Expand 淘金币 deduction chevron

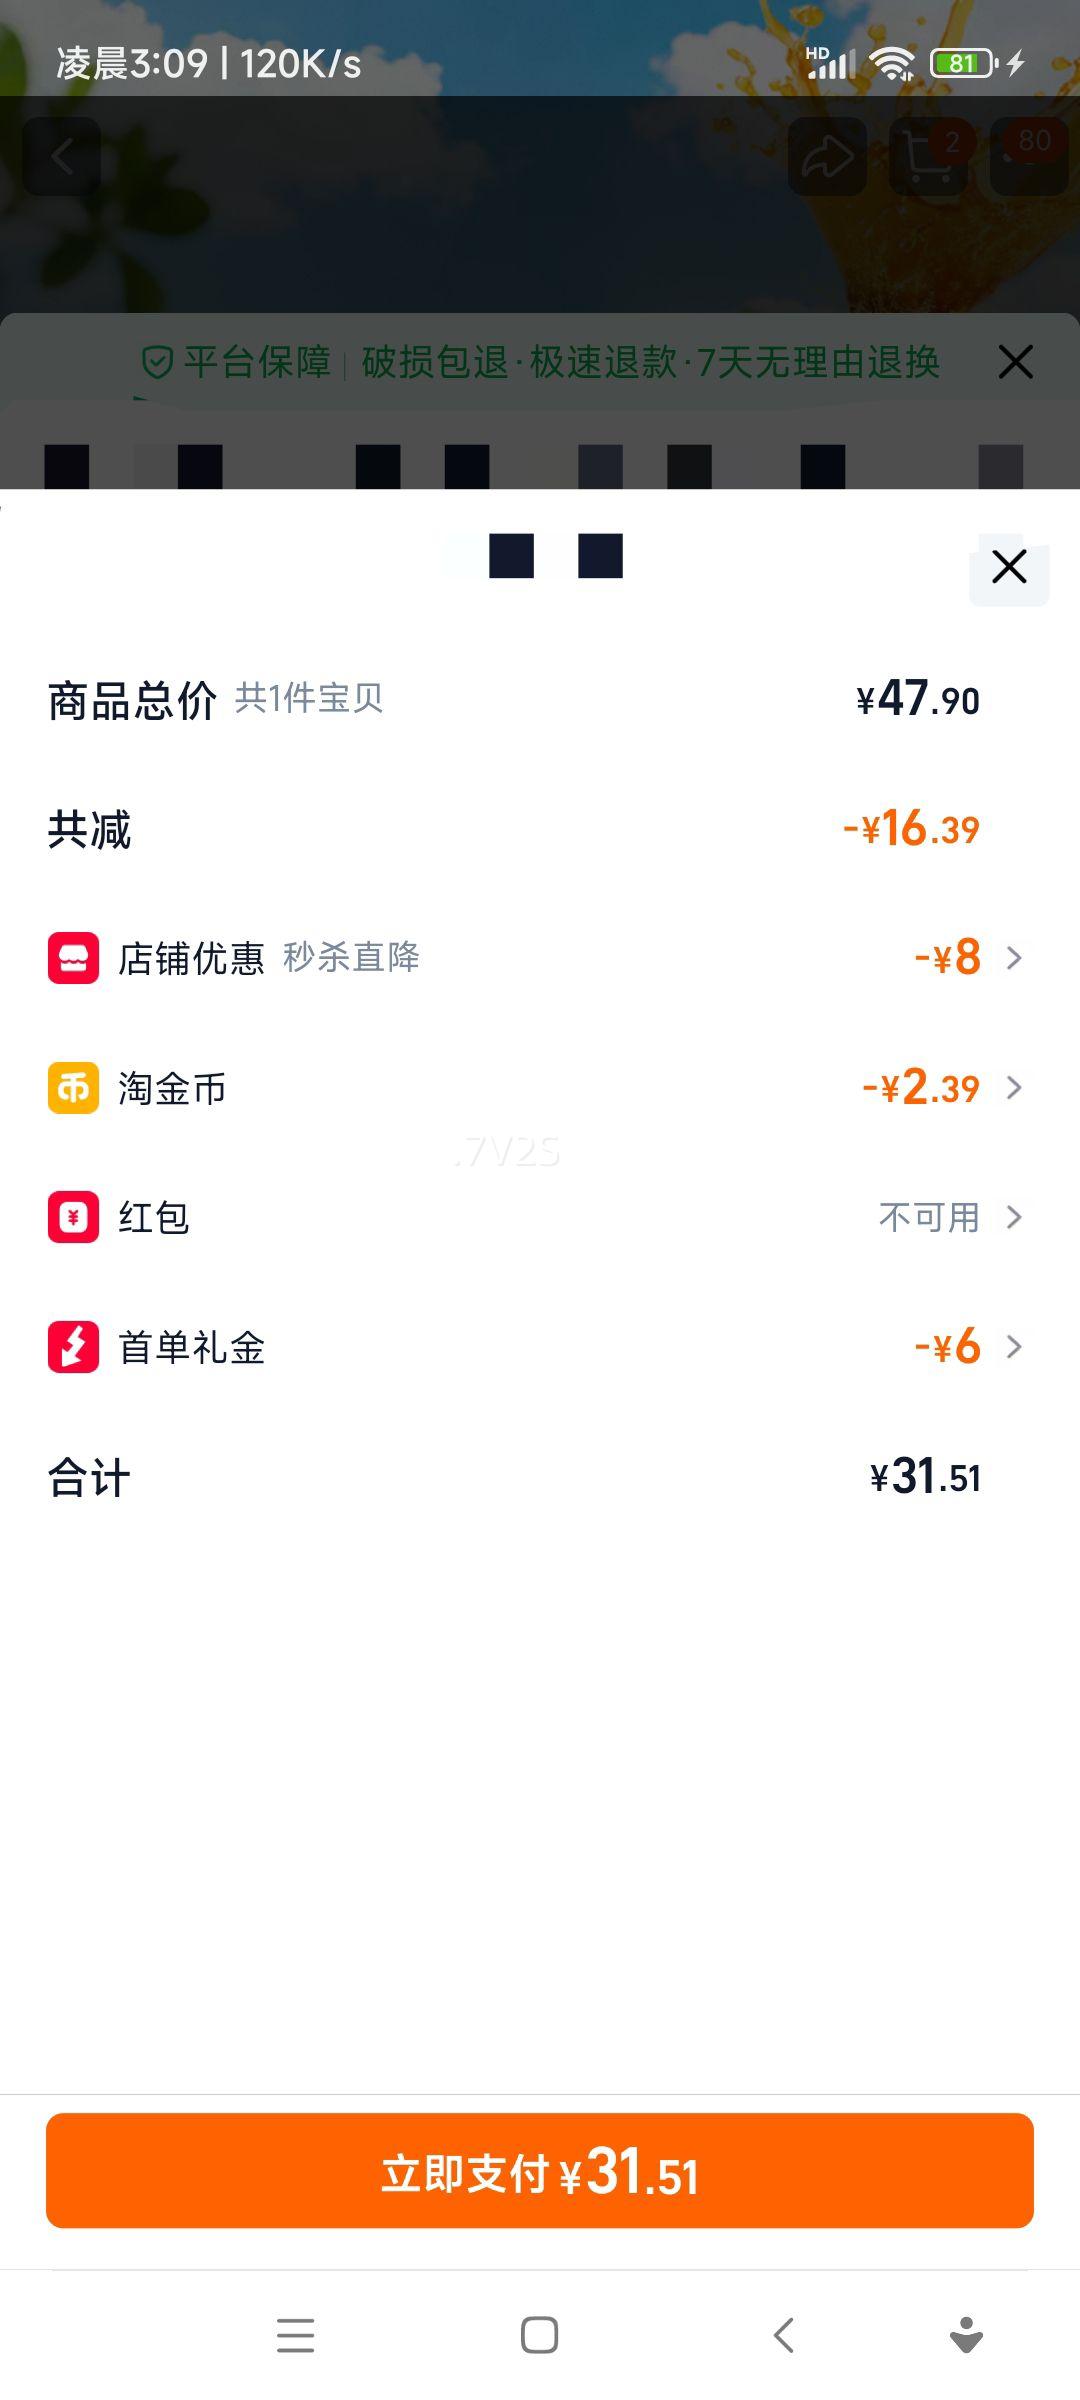(x=1014, y=1088)
